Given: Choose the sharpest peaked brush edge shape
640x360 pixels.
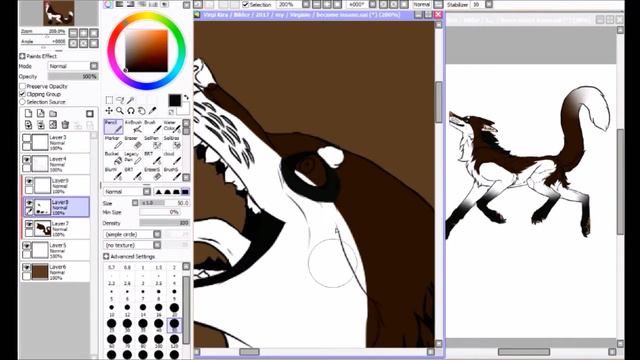Looking at the screenshot, I should [x=159, y=191].
